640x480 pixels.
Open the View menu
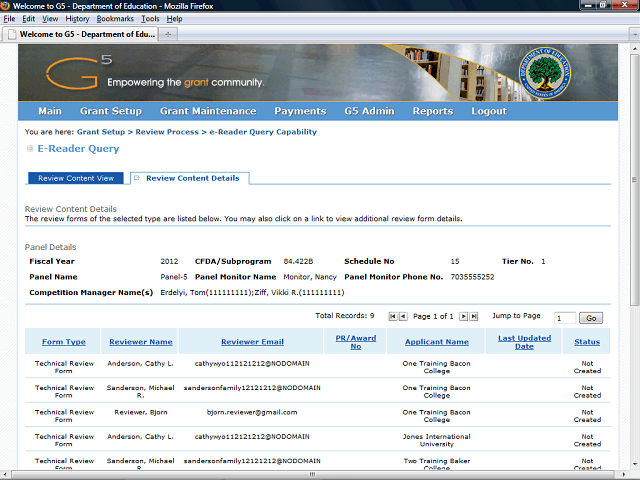(x=50, y=19)
